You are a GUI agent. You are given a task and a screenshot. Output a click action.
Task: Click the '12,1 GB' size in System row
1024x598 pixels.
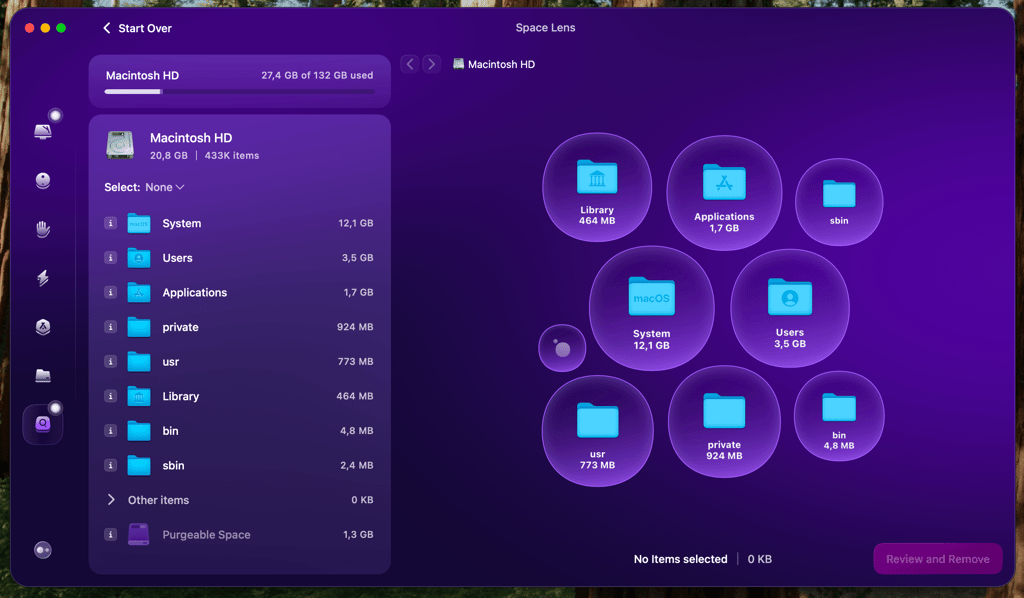click(356, 223)
